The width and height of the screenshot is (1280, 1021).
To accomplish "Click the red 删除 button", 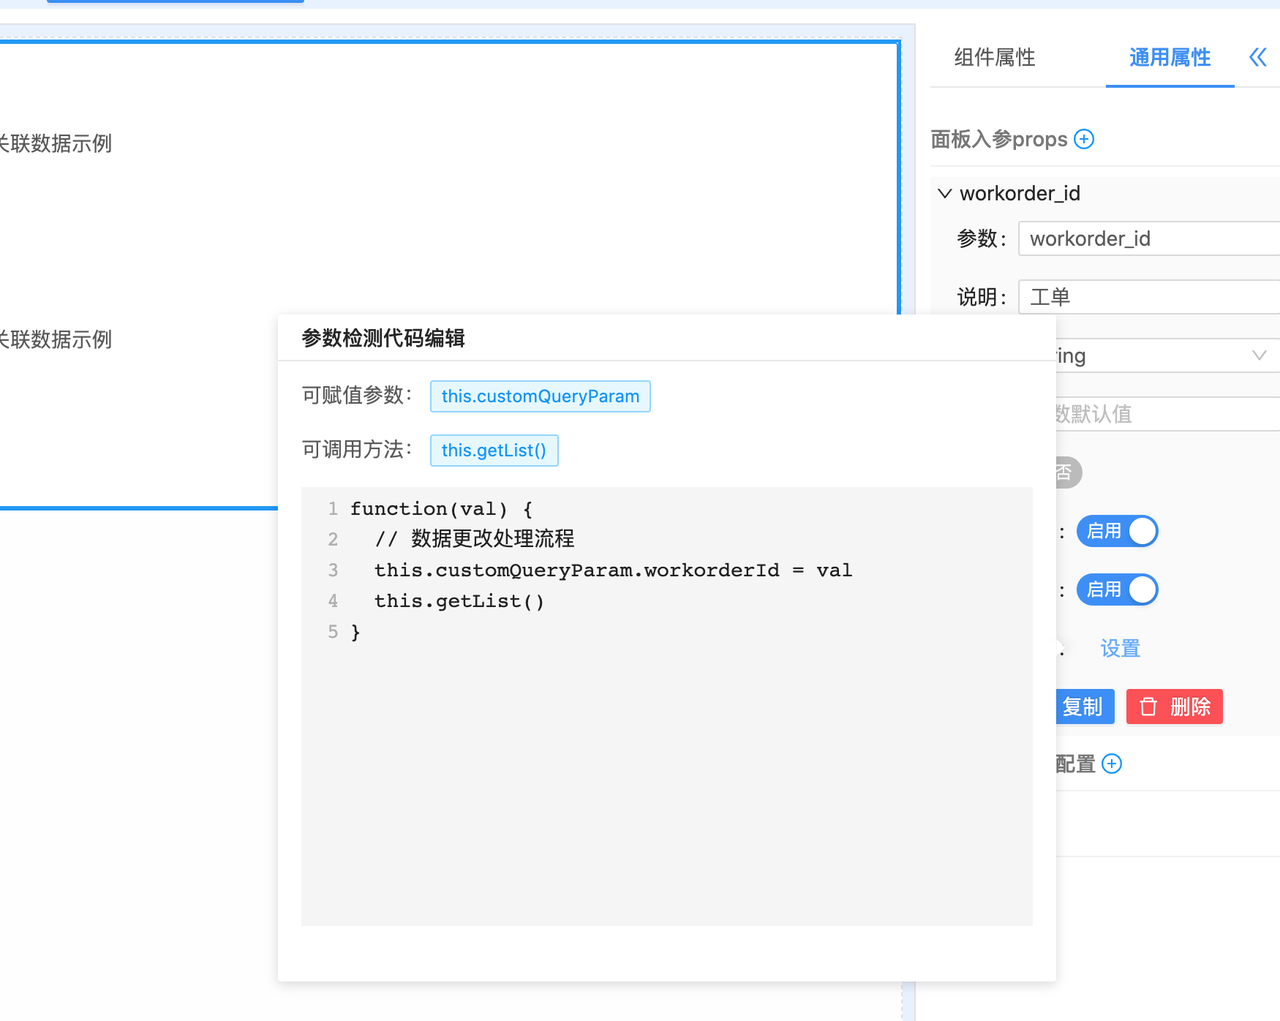I will pyautogui.click(x=1174, y=707).
